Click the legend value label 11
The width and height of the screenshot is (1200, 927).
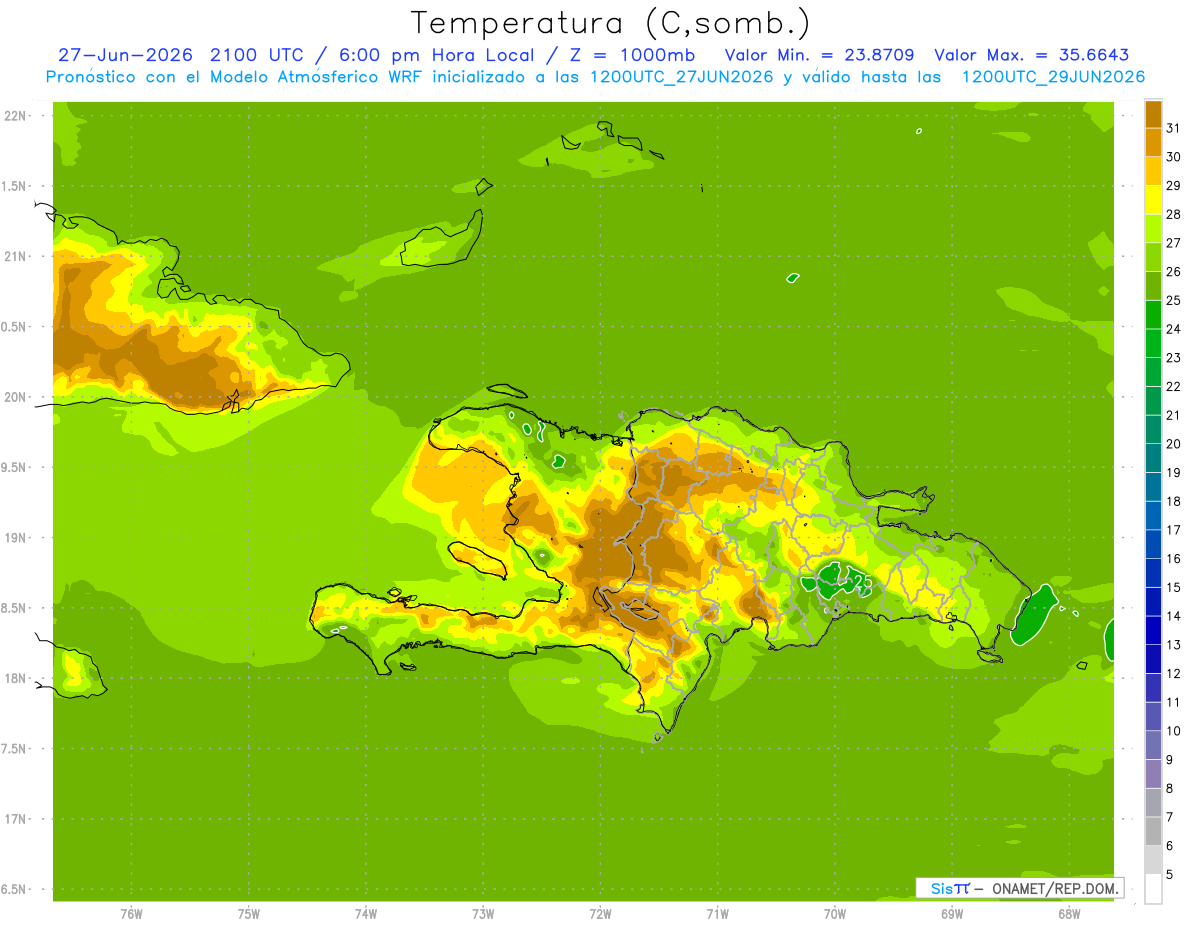1173,702
